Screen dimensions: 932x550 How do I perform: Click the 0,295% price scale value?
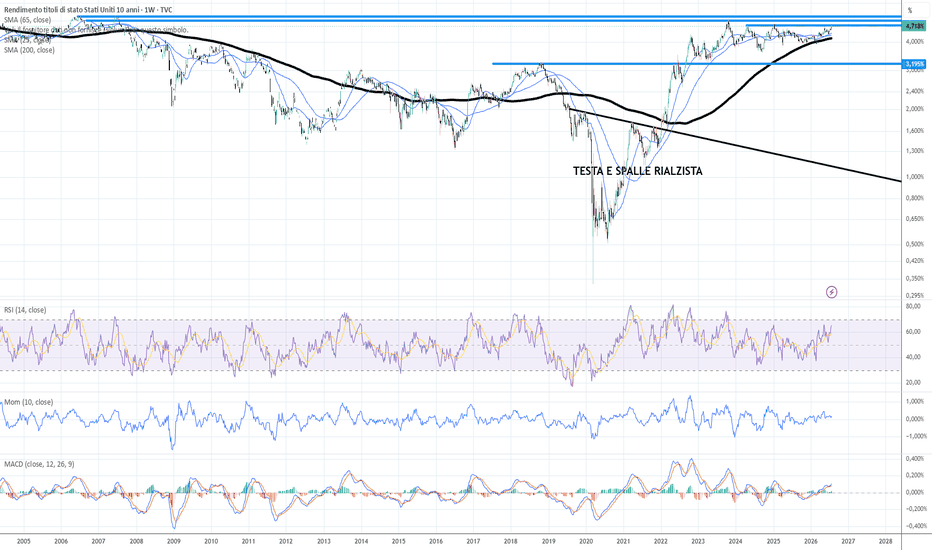pyautogui.click(x=915, y=295)
